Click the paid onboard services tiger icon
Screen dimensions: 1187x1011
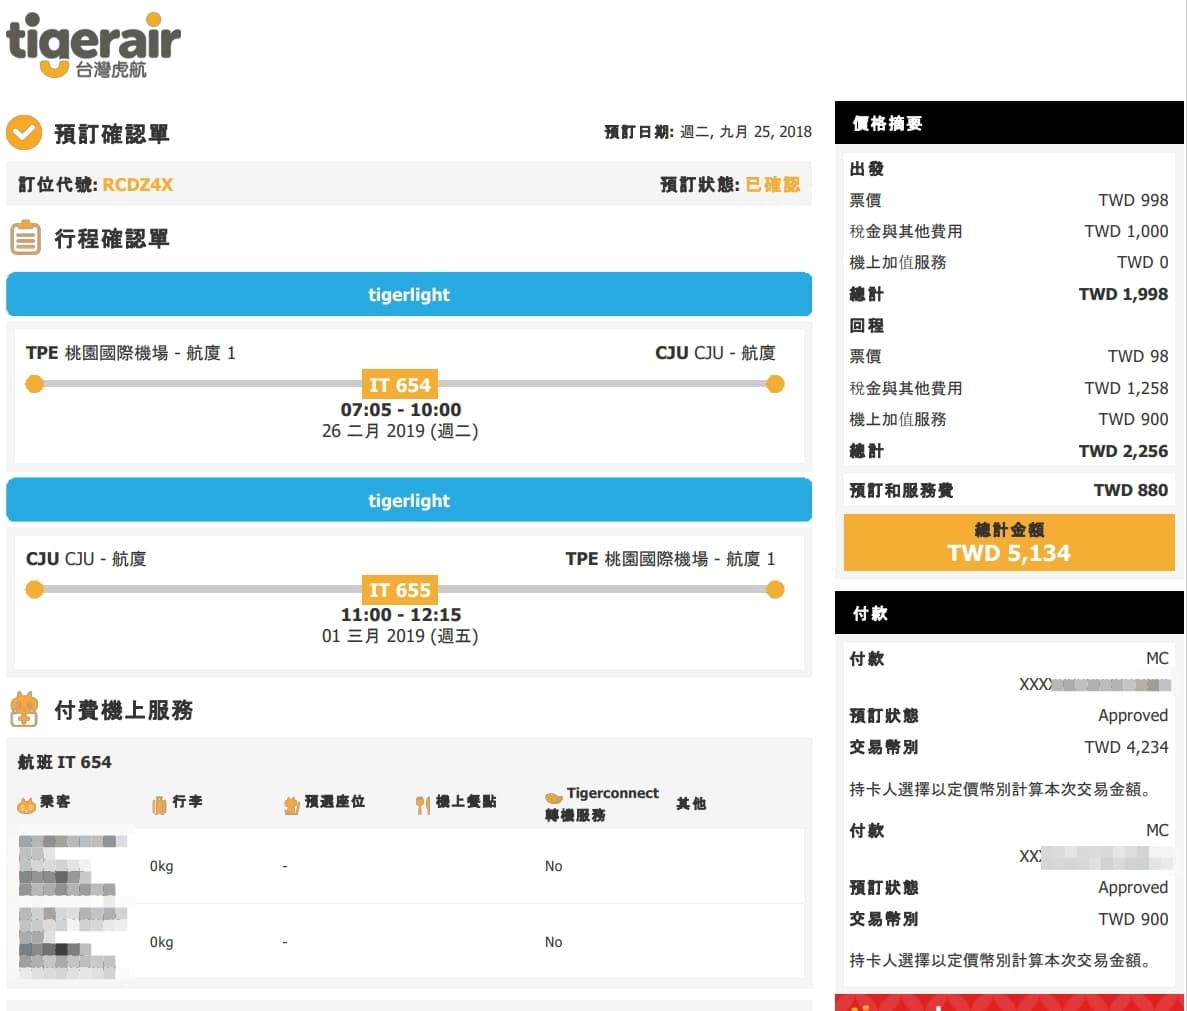coord(24,709)
